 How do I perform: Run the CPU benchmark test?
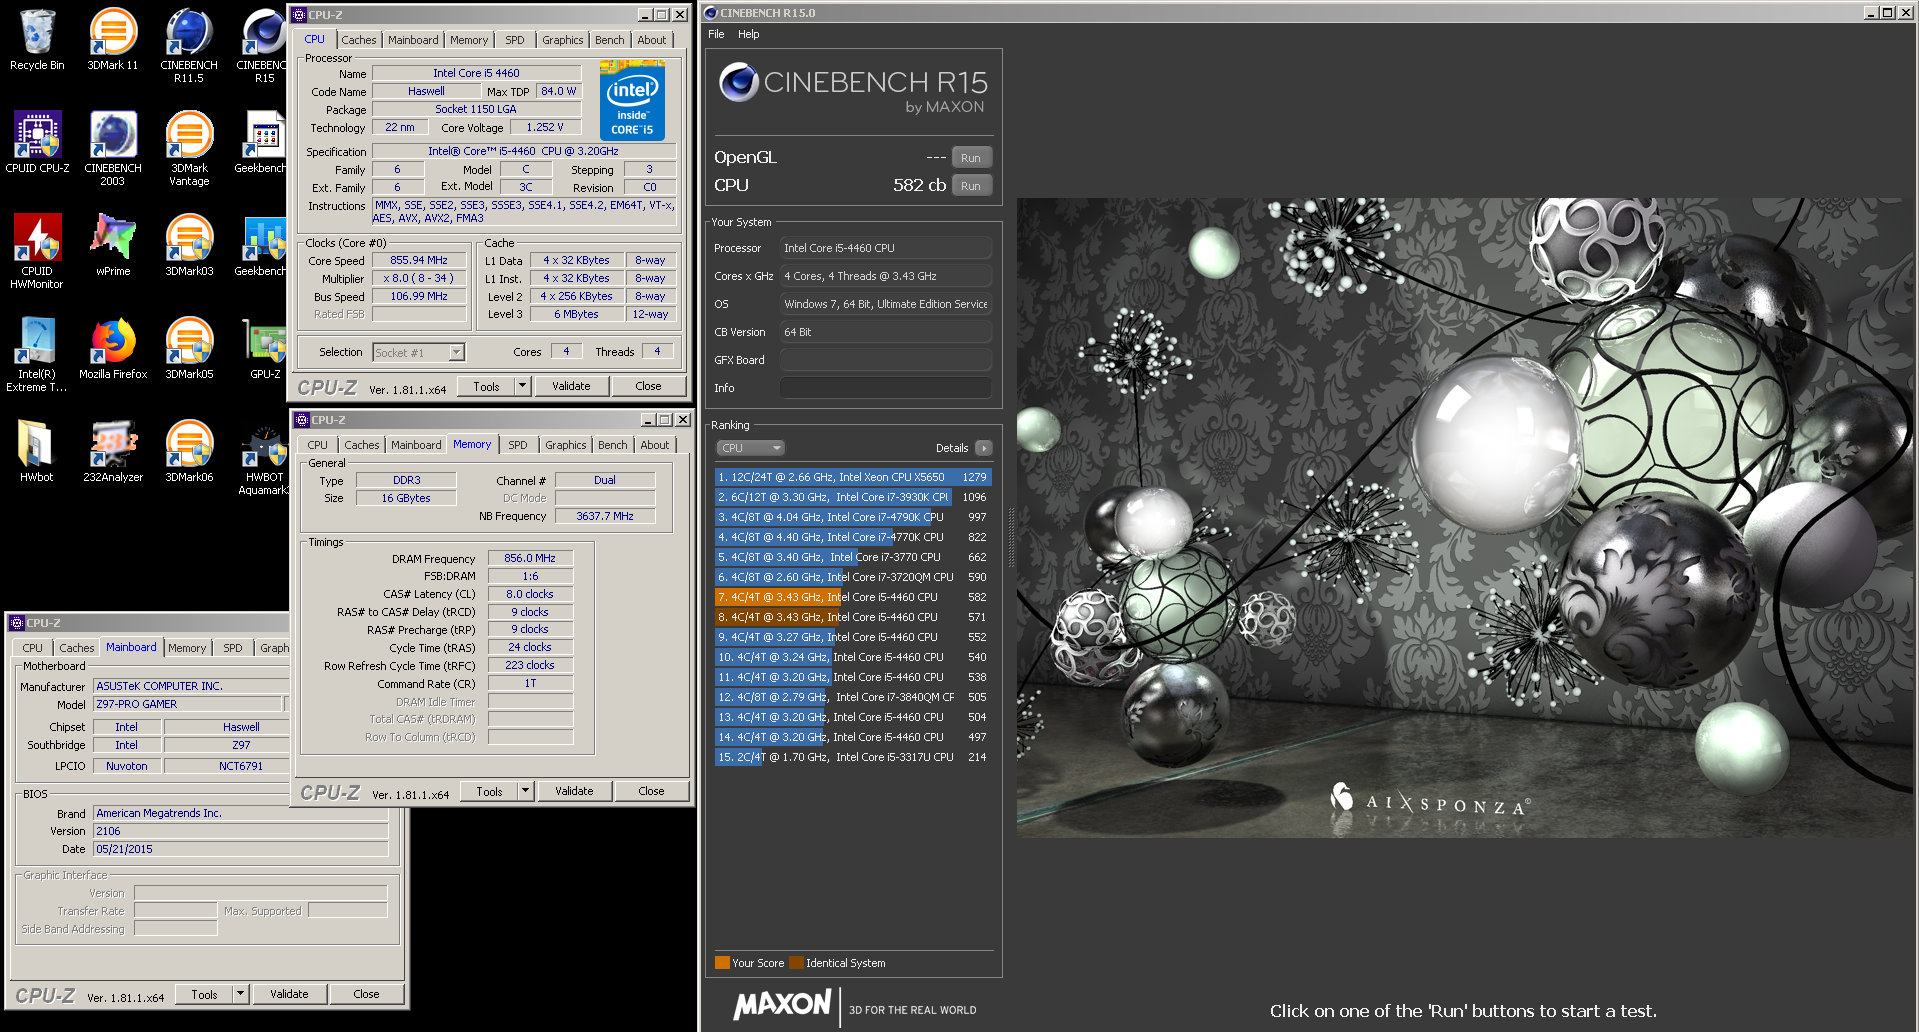coord(970,186)
